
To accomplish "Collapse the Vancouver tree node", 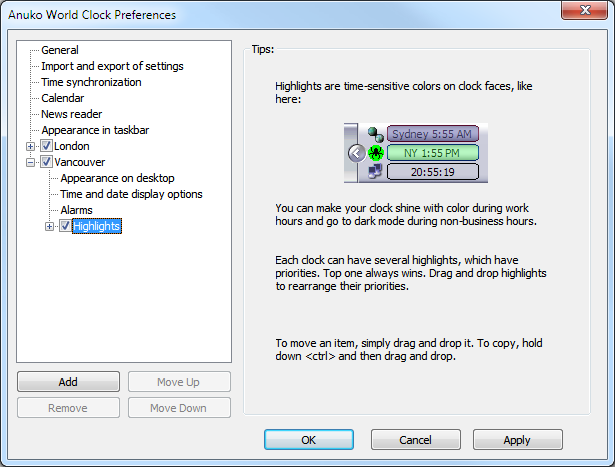I will tap(30, 162).
